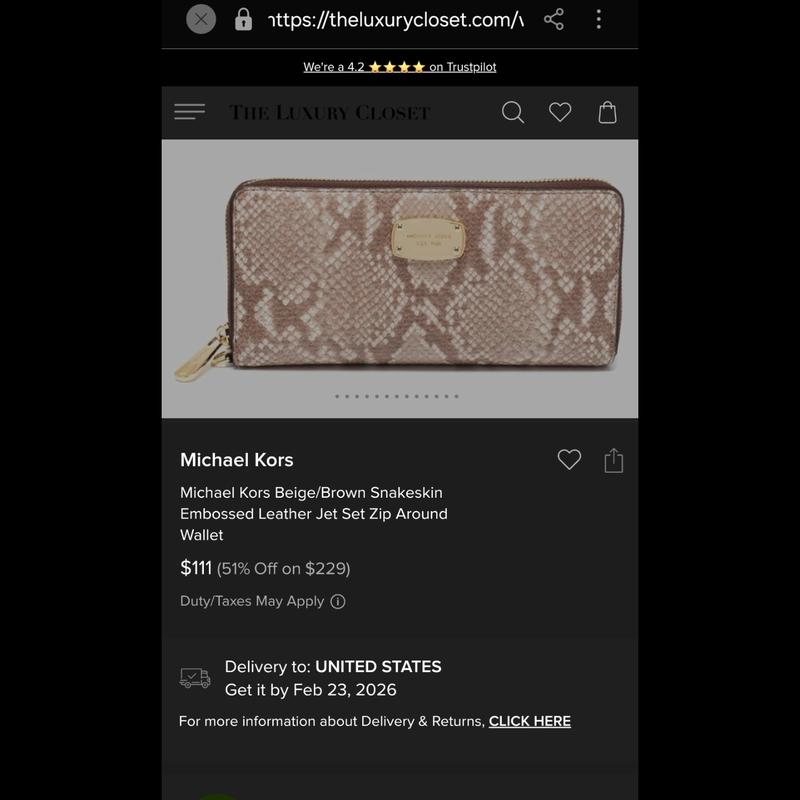Jump to the last carousel dot
The height and width of the screenshot is (800, 800).
(x=457, y=396)
